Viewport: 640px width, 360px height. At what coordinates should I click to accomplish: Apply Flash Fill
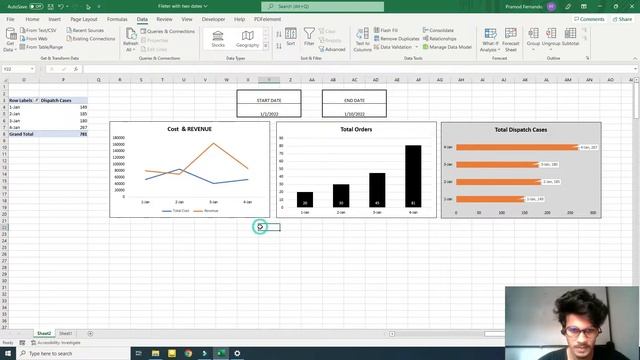(386, 30)
